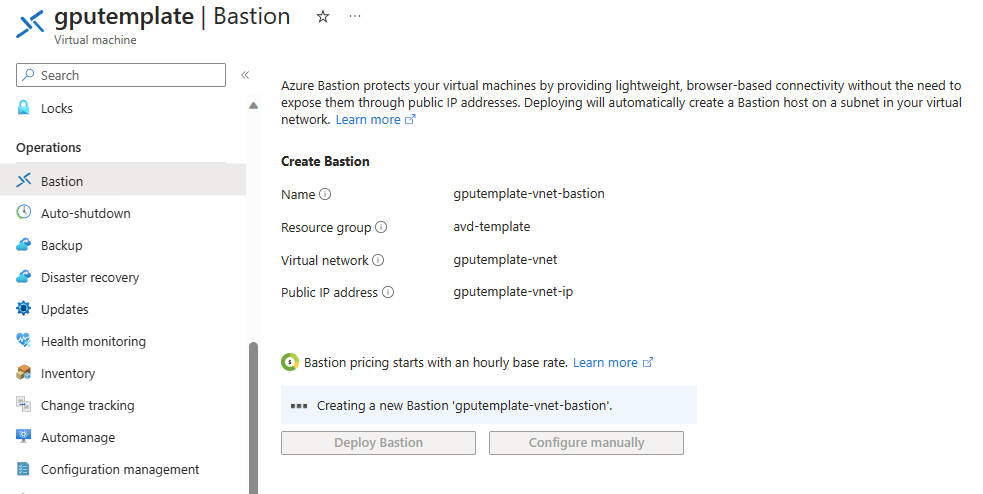Click the Health monitoring heart icon

[x=23, y=340]
